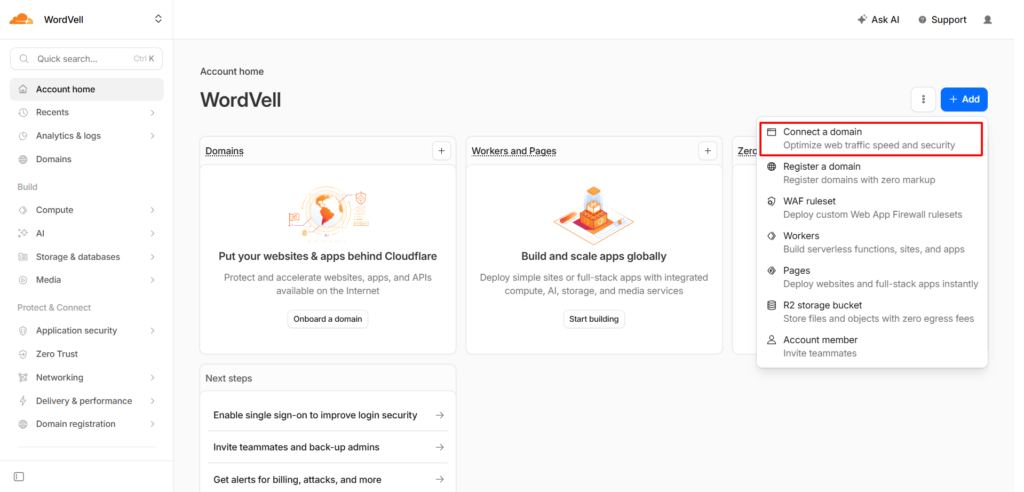Open Ask AI in the top bar

pos(878,20)
